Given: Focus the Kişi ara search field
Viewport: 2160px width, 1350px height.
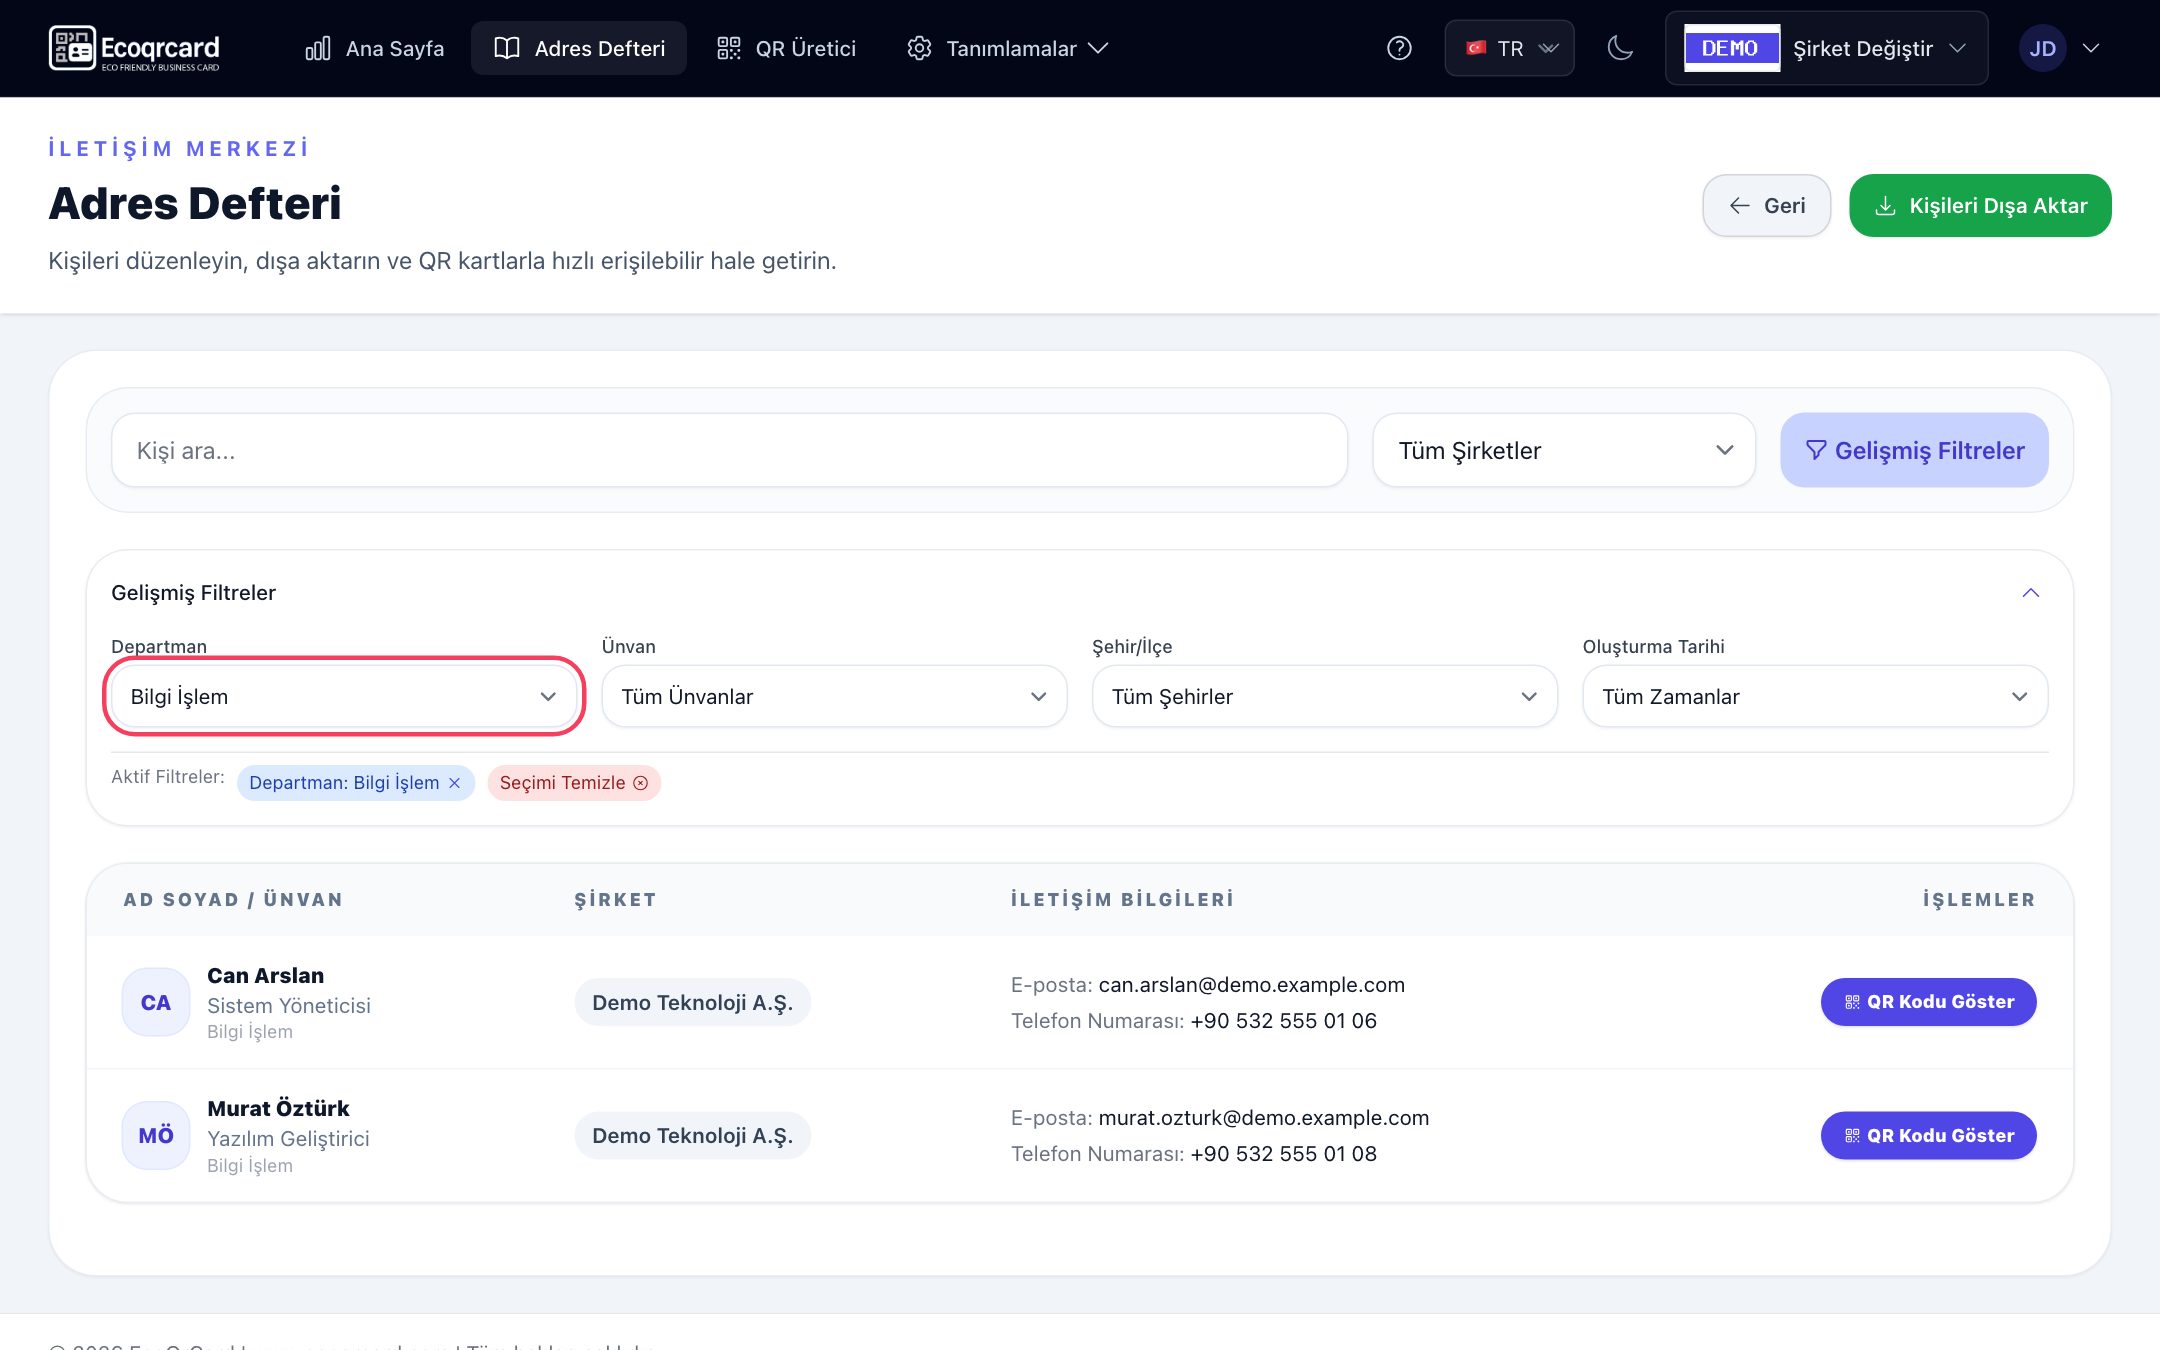Looking at the screenshot, I should click(x=730, y=450).
